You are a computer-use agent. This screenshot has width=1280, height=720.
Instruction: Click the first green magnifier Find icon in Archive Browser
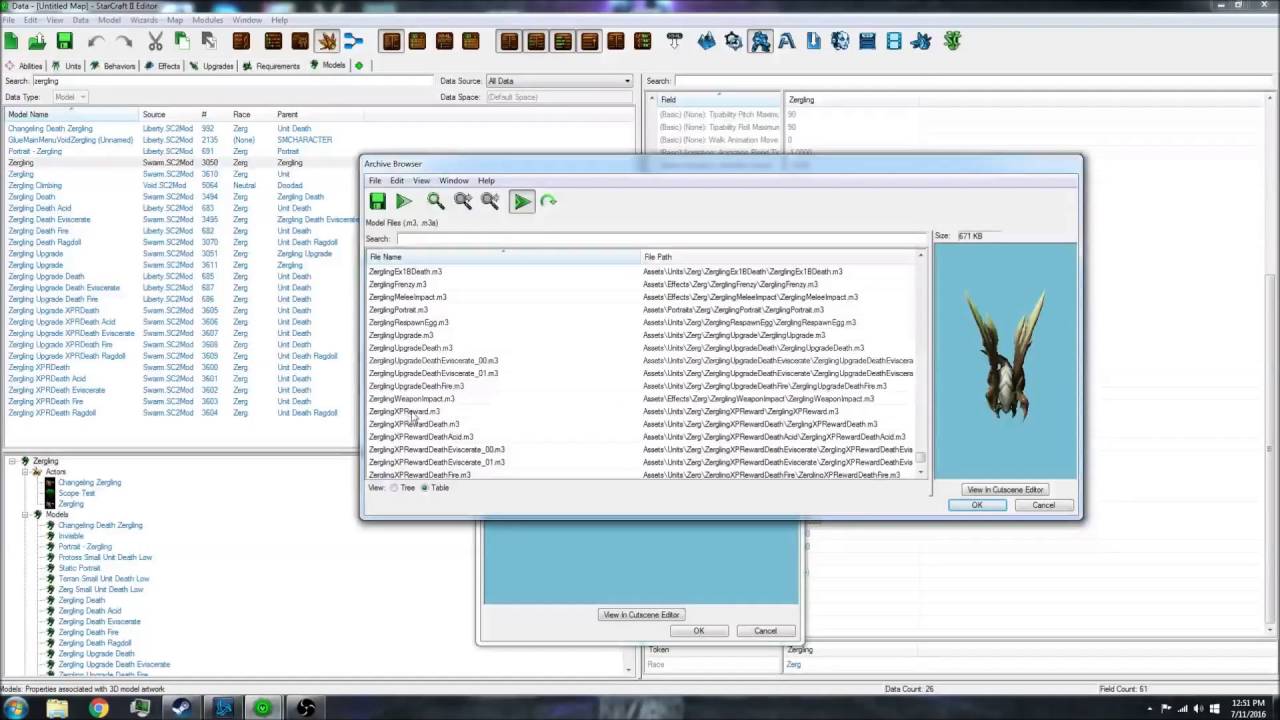click(436, 201)
